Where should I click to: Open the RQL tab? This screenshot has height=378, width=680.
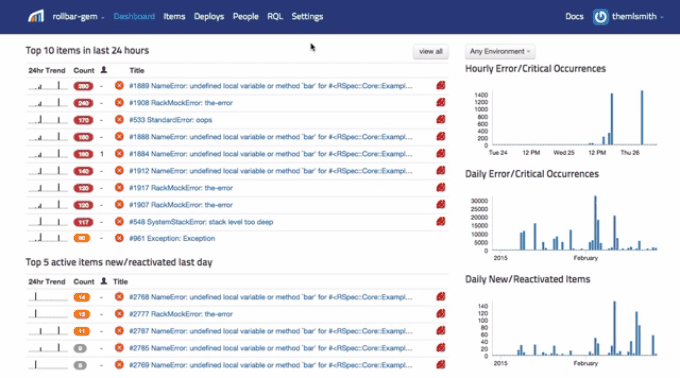275,16
